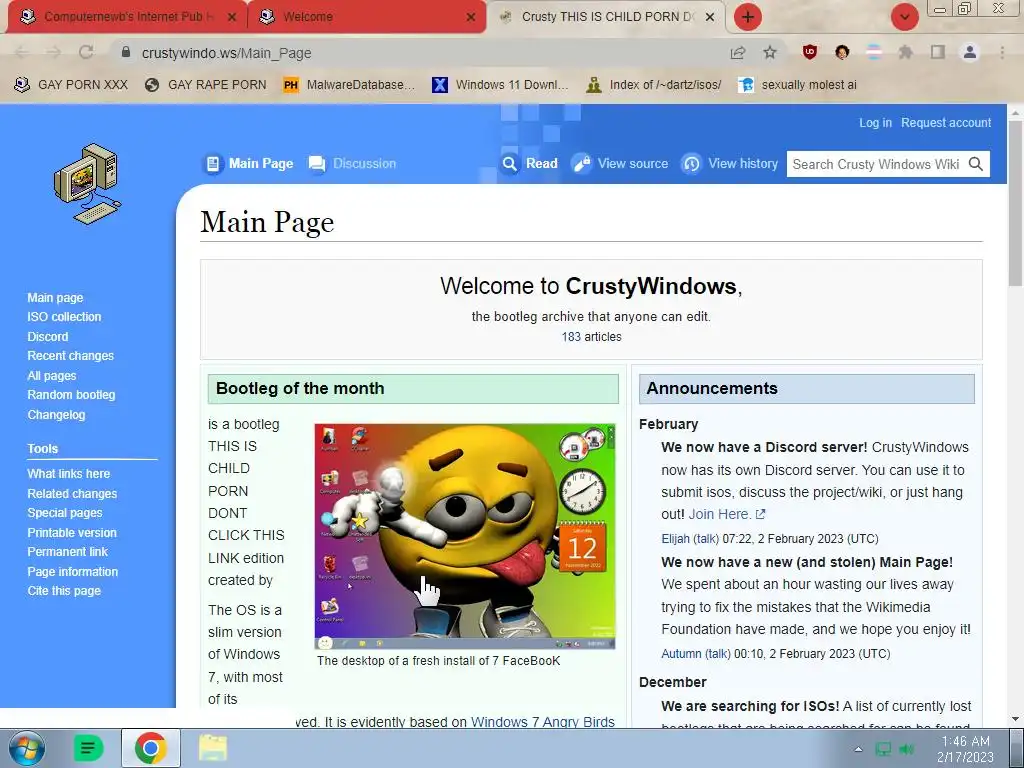Viewport: 1024px width, 768px height.
Task: Open the Discussion wiki tab
Action: point(353,164)
